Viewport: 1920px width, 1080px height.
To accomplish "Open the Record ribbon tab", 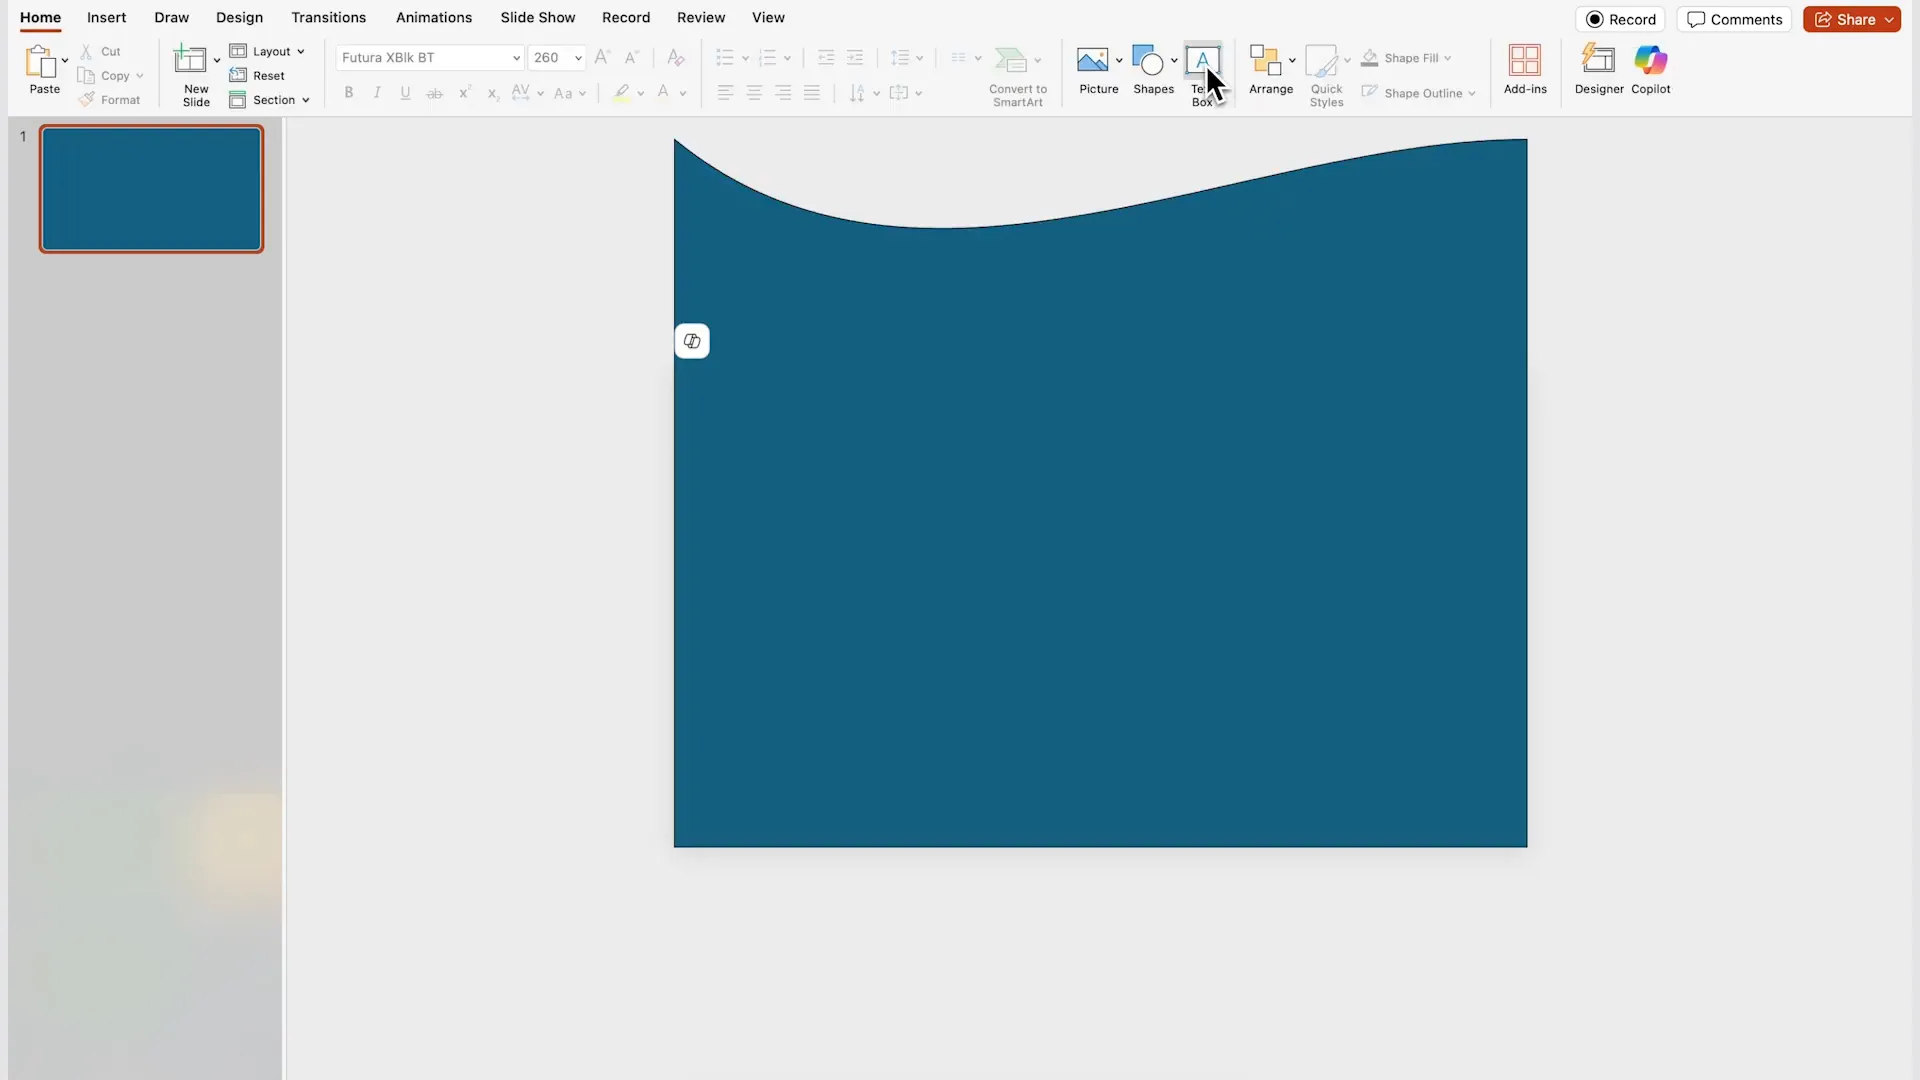I will click(x=626, y=18).
